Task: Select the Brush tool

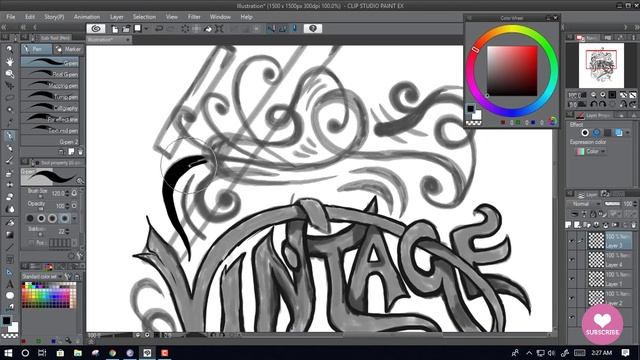Action: (x=9, y=160)
